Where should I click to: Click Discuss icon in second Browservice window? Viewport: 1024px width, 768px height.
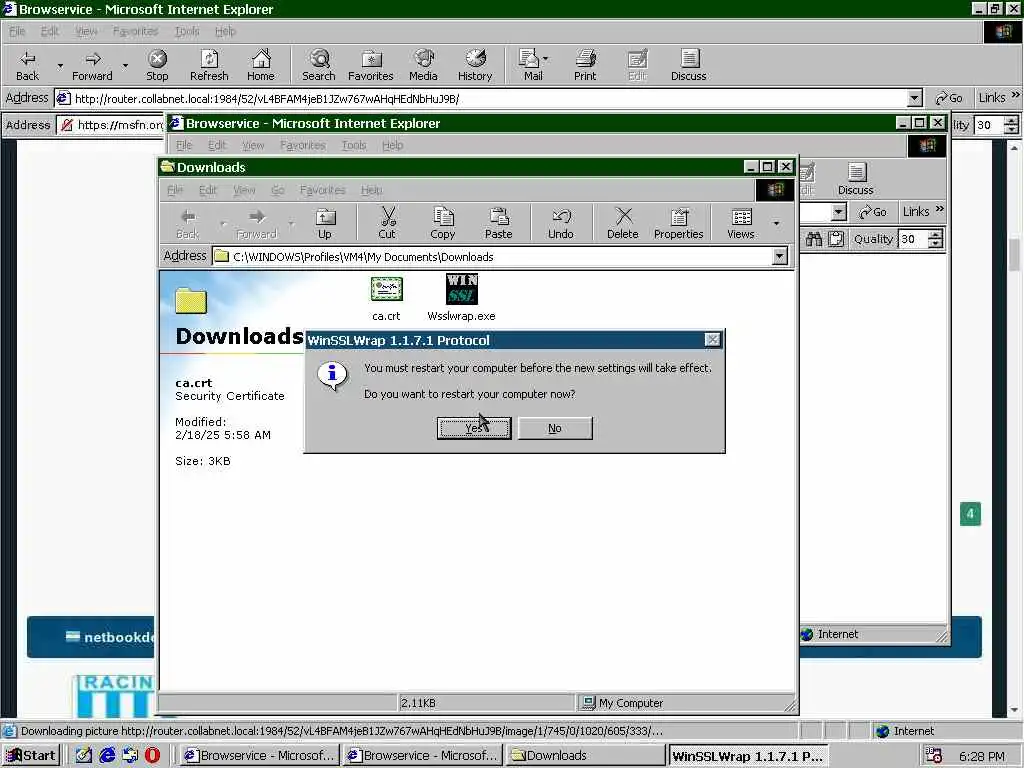pyautogui.click(x=856, y=179)
